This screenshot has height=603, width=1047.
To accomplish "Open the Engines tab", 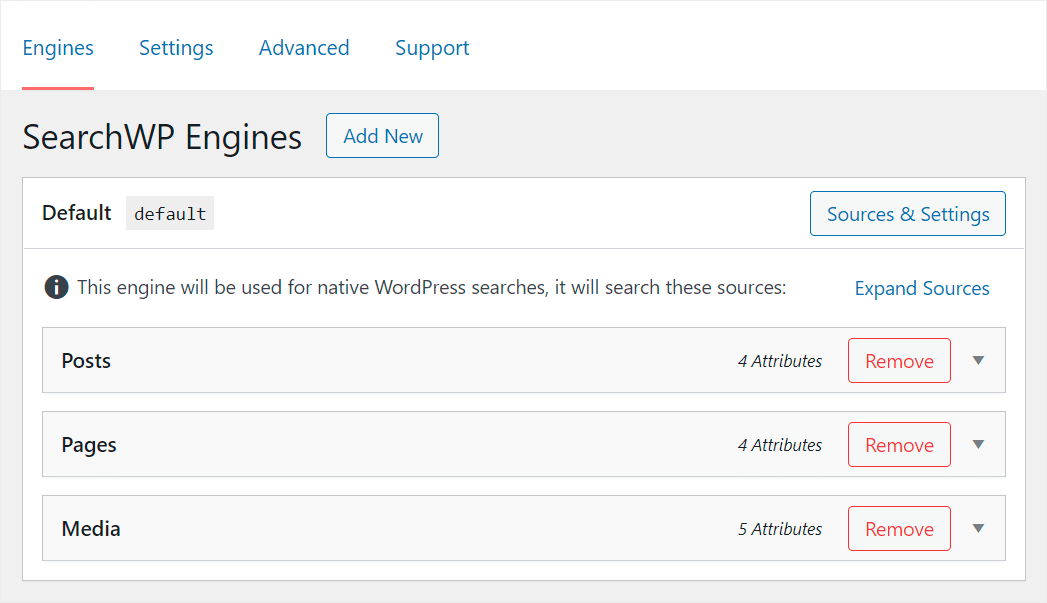I will coord(58,48).
